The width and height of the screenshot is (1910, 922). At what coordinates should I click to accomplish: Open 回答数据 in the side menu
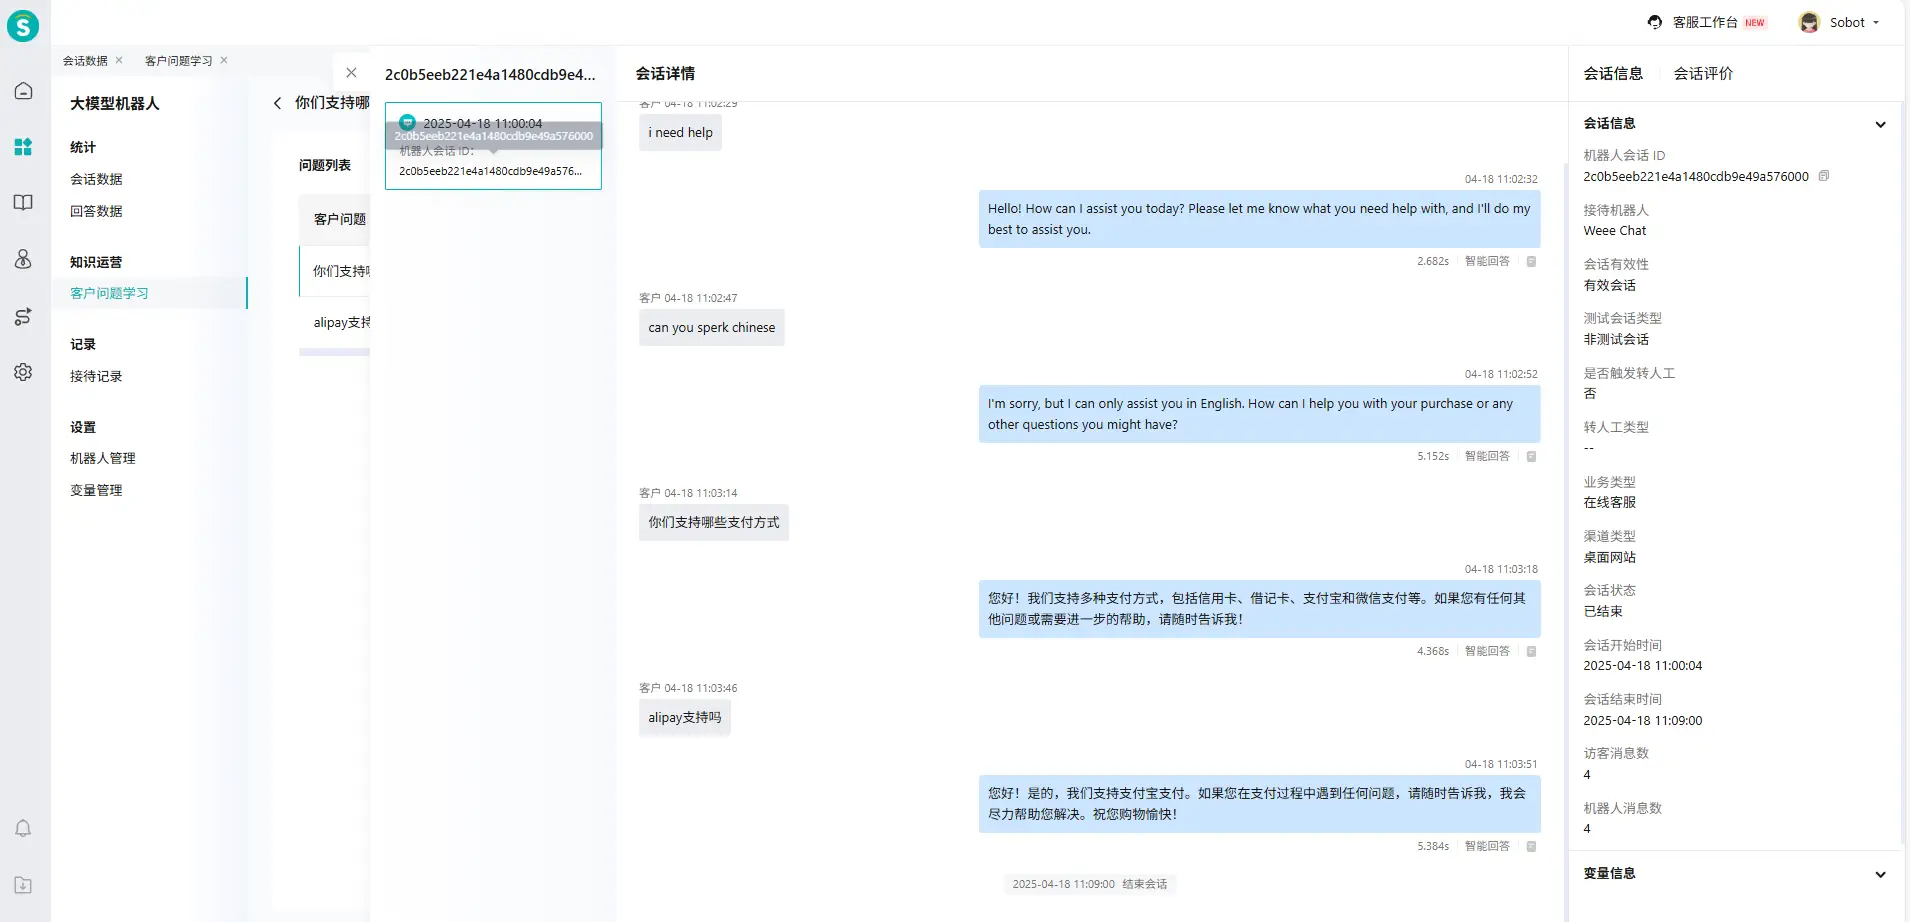pyautogui.click(x=96, y=211)
